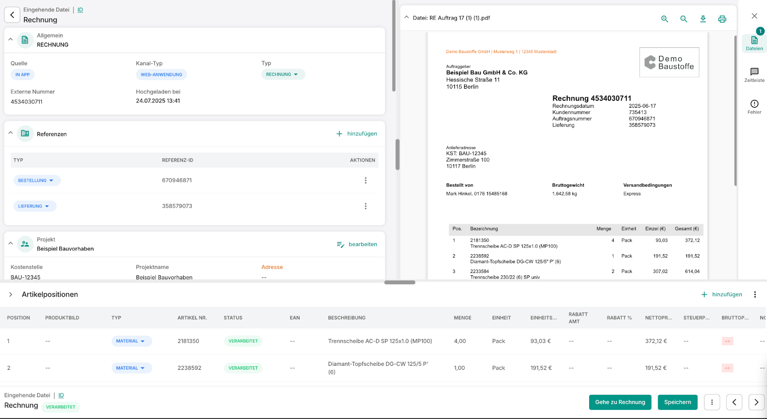Go to next document with right arrow
This screenshot has width=767, height=419.
click(756, 402)
